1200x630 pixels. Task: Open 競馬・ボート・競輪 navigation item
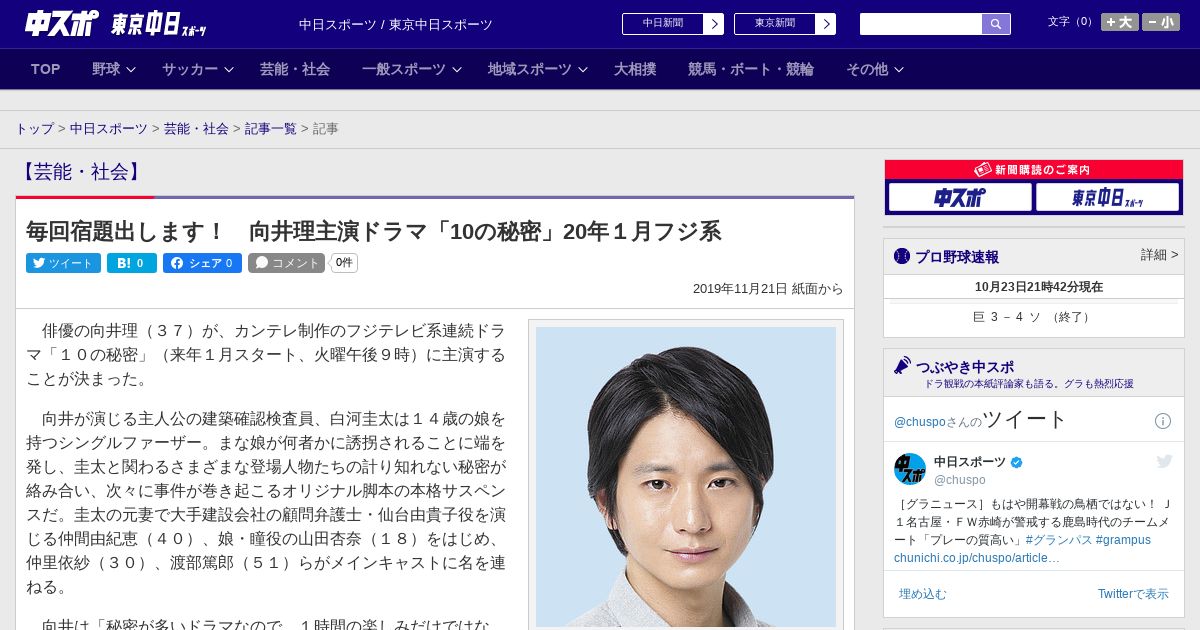(x=751, y=69)
